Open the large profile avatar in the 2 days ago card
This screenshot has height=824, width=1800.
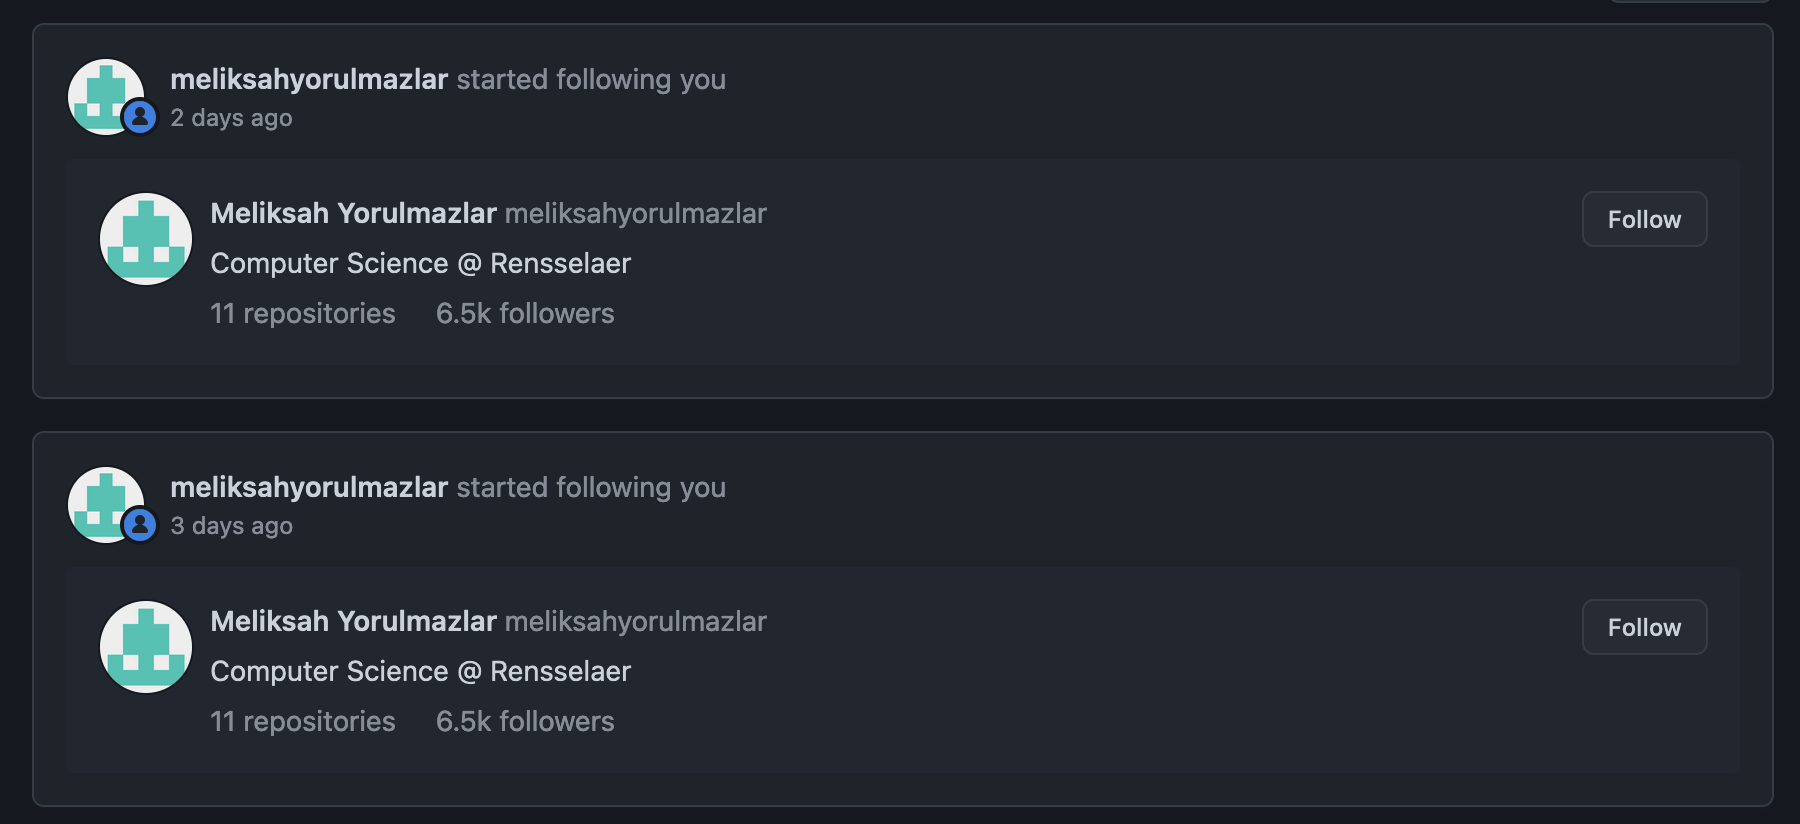pos(146,239)
